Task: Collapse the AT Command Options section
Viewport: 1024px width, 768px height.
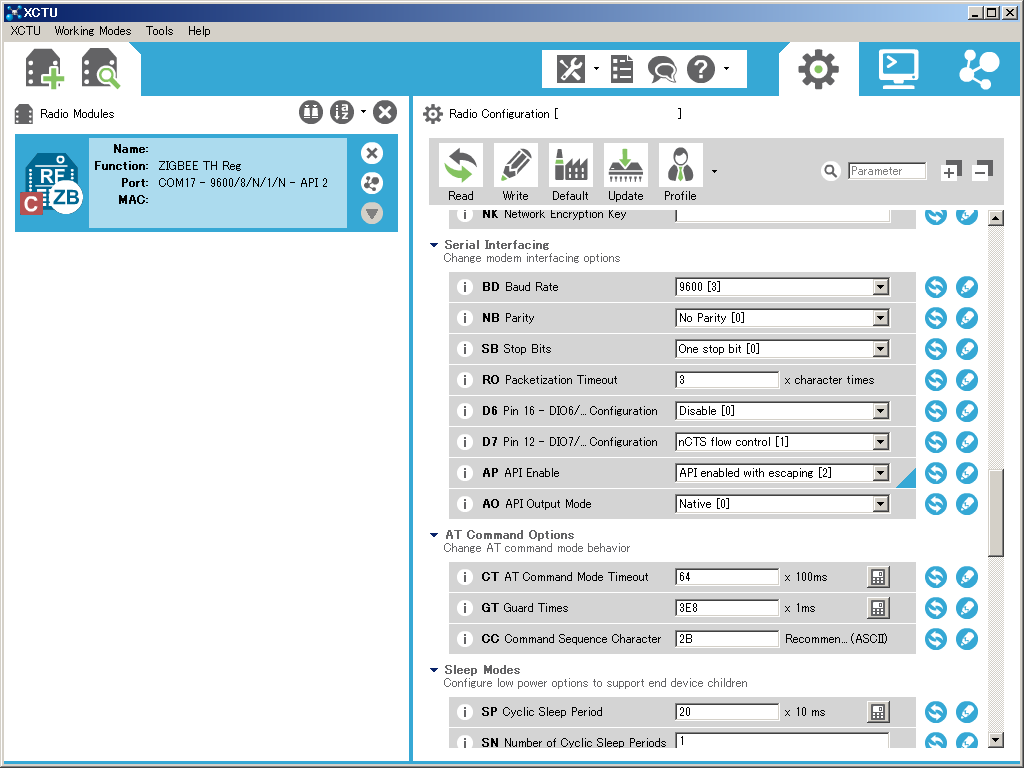Action: (x=434, y=535)
